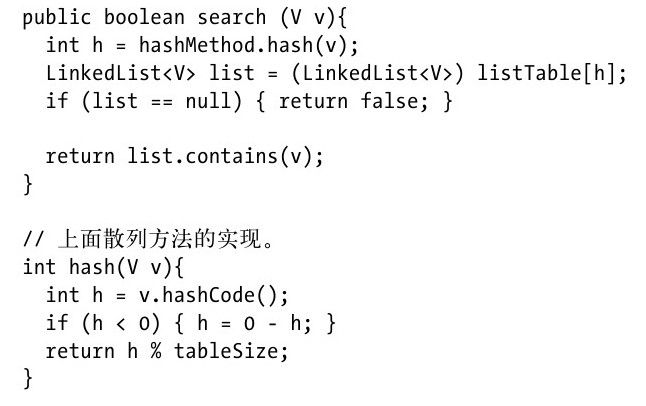This screenshot has width=646, height=406.
Task: Click the first 'LinkedList<V>' type declaration
Action: tap(120, 73)
